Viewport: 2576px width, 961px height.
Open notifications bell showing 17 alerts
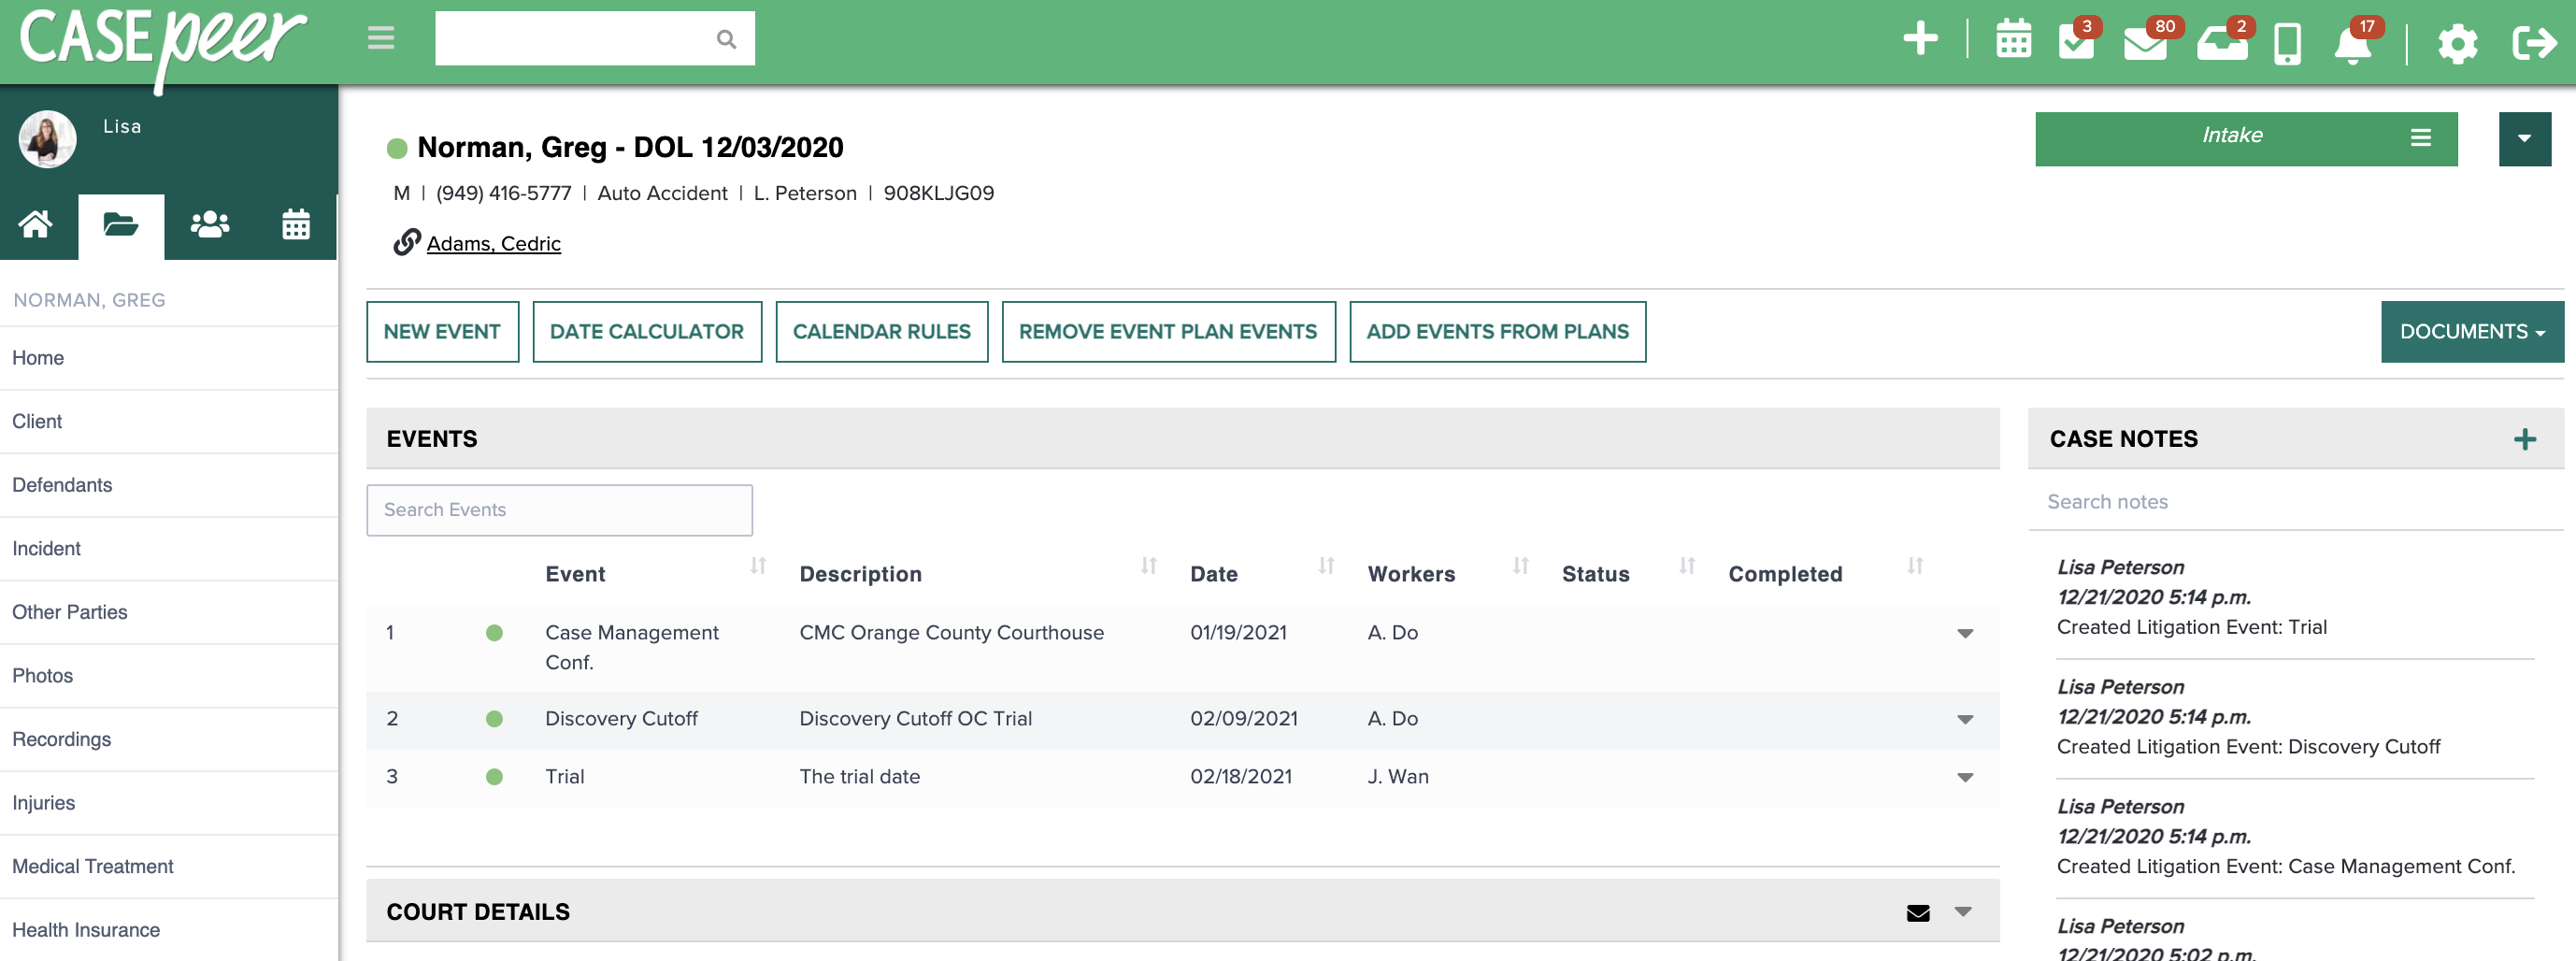[2355, 44]
